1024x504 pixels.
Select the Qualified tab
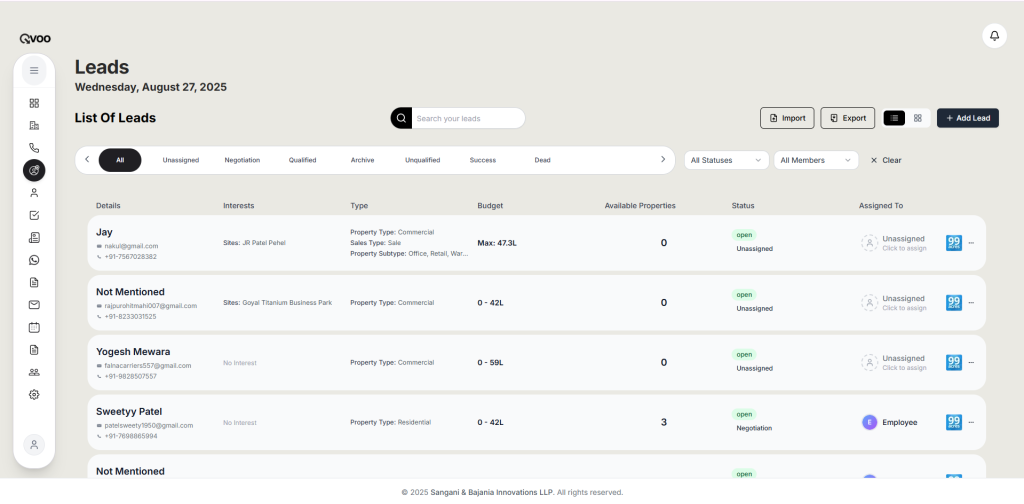tap(302, 160)
